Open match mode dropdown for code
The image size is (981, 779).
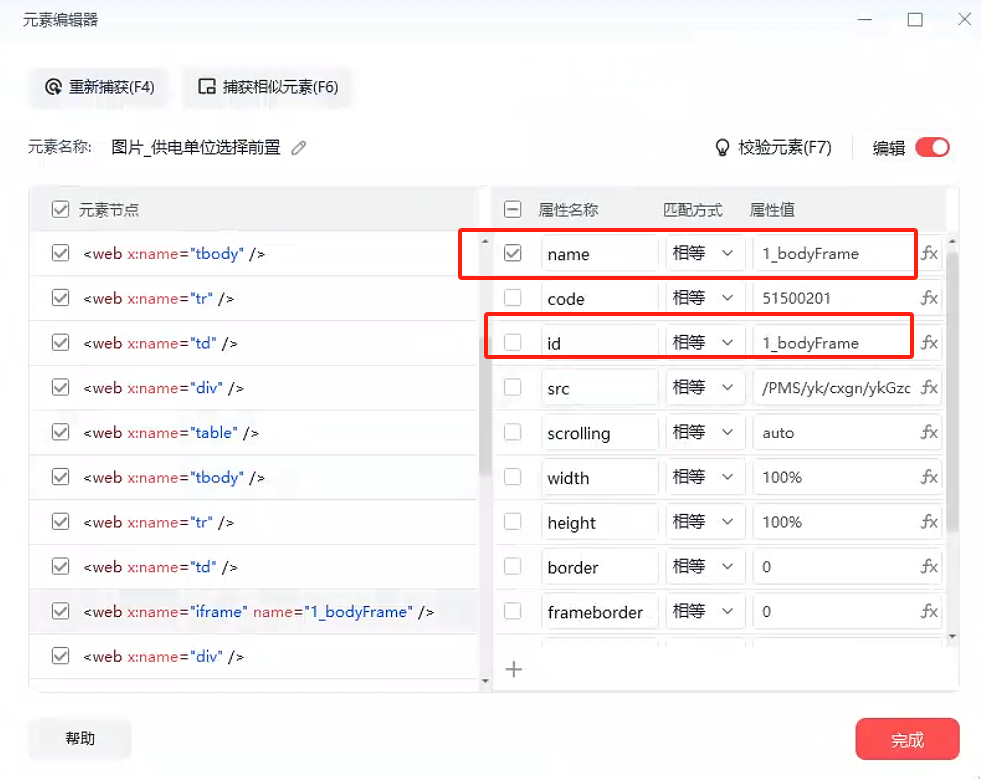point(705,298)
